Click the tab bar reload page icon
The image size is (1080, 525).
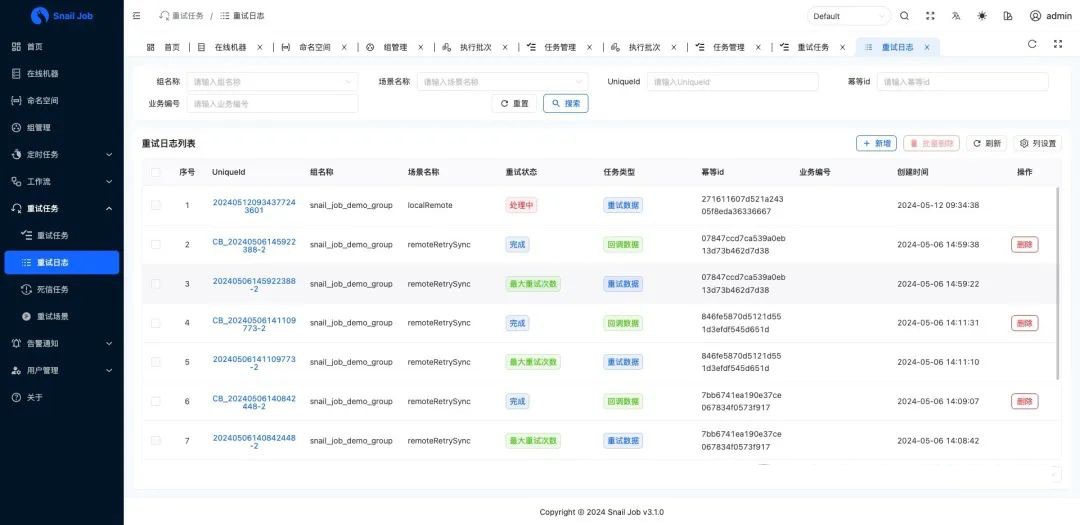[x=1032, y=45]
